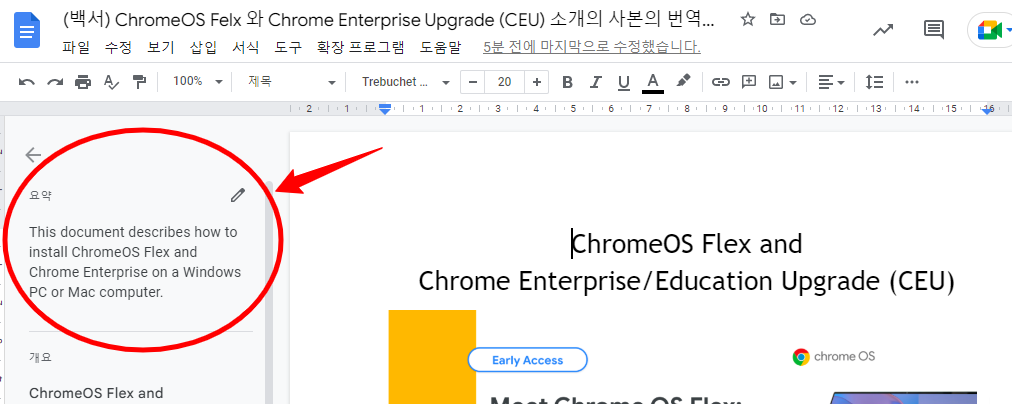Toggle italic formatting
The width and height of the screenshot is (1012, 404).
(596, 82)
